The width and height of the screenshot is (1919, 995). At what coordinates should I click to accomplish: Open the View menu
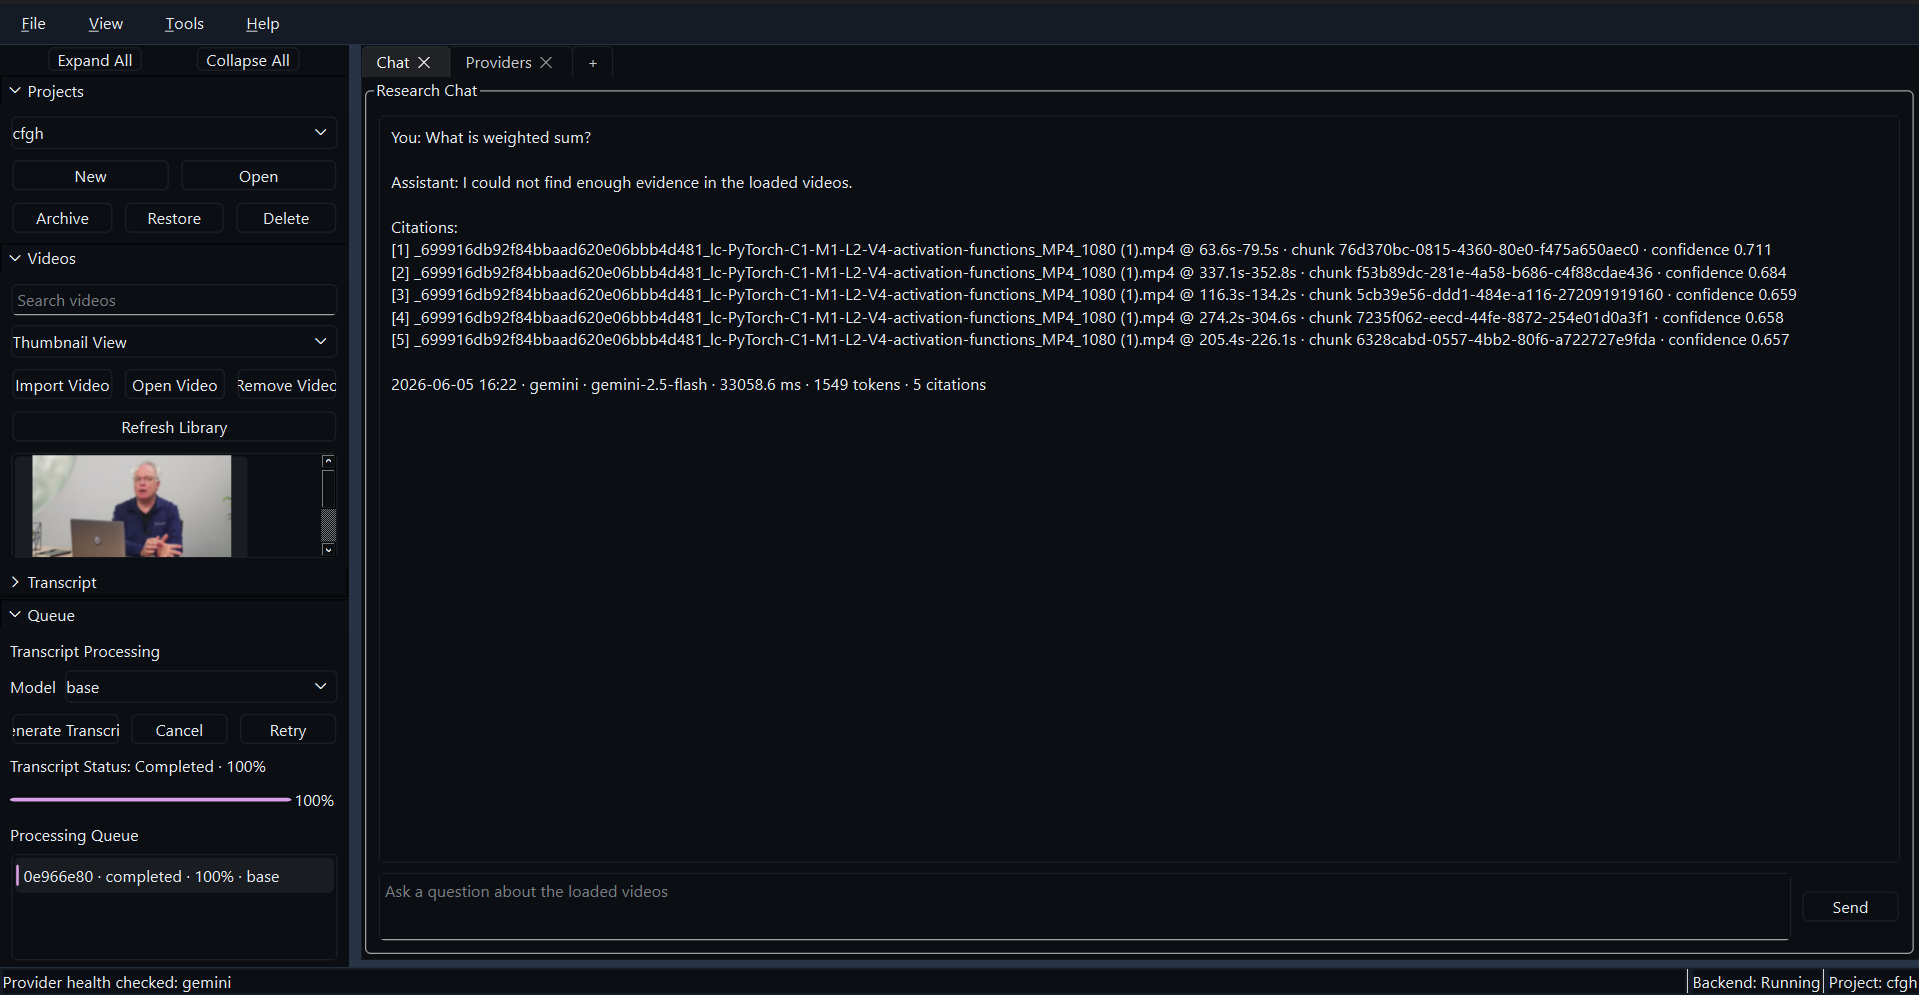pos(105,23)
